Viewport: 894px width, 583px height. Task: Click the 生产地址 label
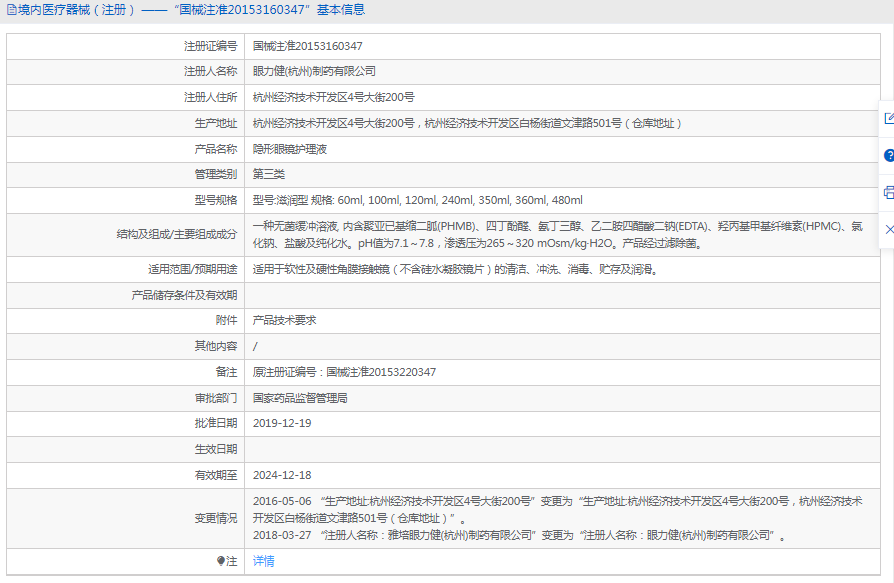click(x=216, y=123)
